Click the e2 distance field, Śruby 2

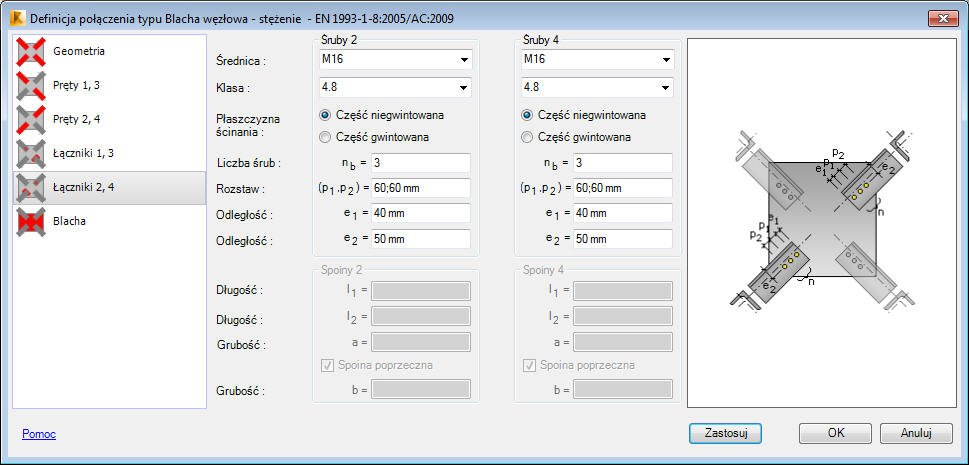421,239
